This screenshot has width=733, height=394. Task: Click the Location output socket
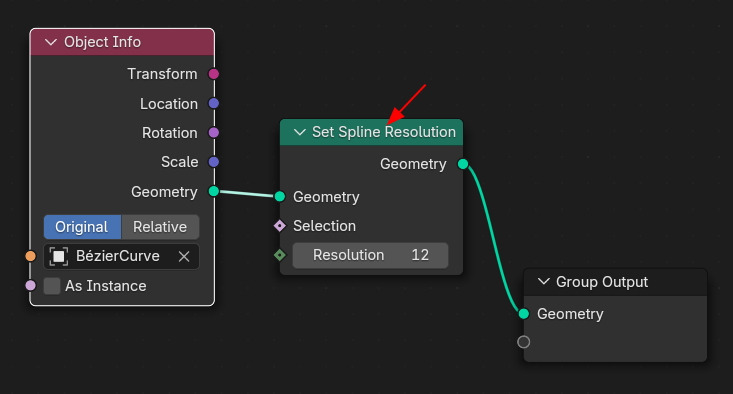pyautogui.click(x=214, y=103)
